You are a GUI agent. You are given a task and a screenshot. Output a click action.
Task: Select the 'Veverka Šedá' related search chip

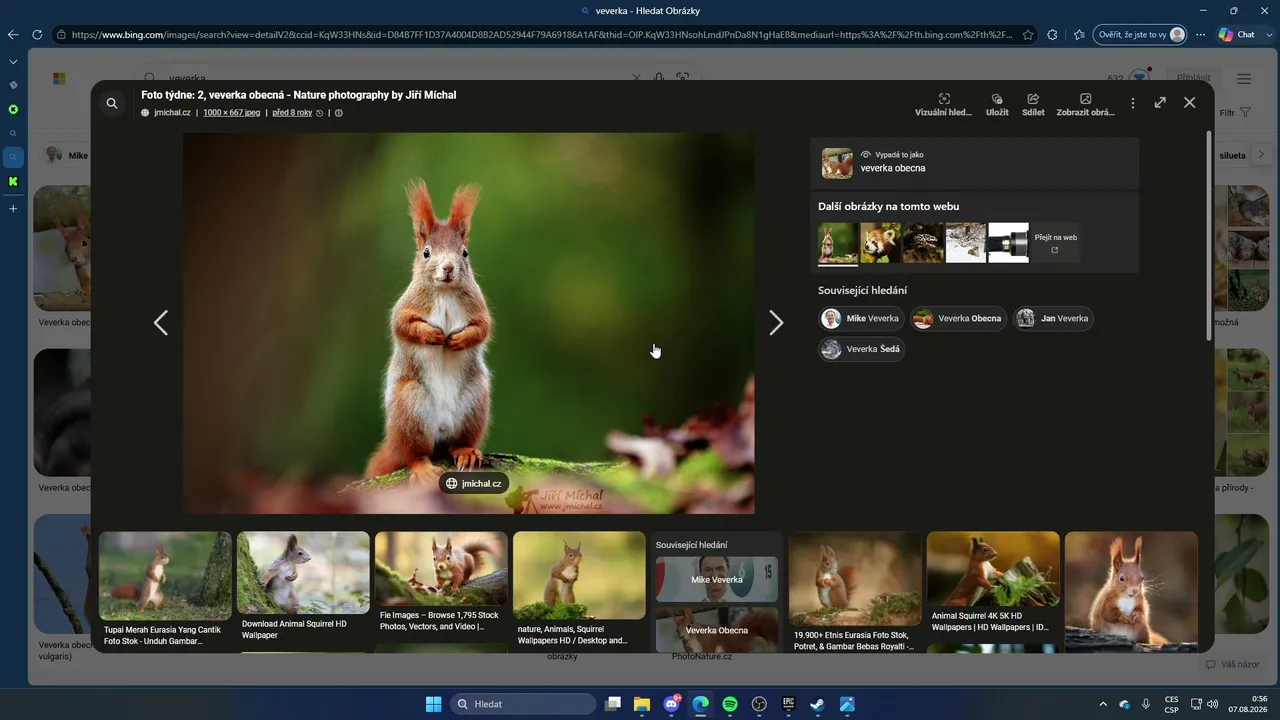pyautogui.click(x=861, y=349)
